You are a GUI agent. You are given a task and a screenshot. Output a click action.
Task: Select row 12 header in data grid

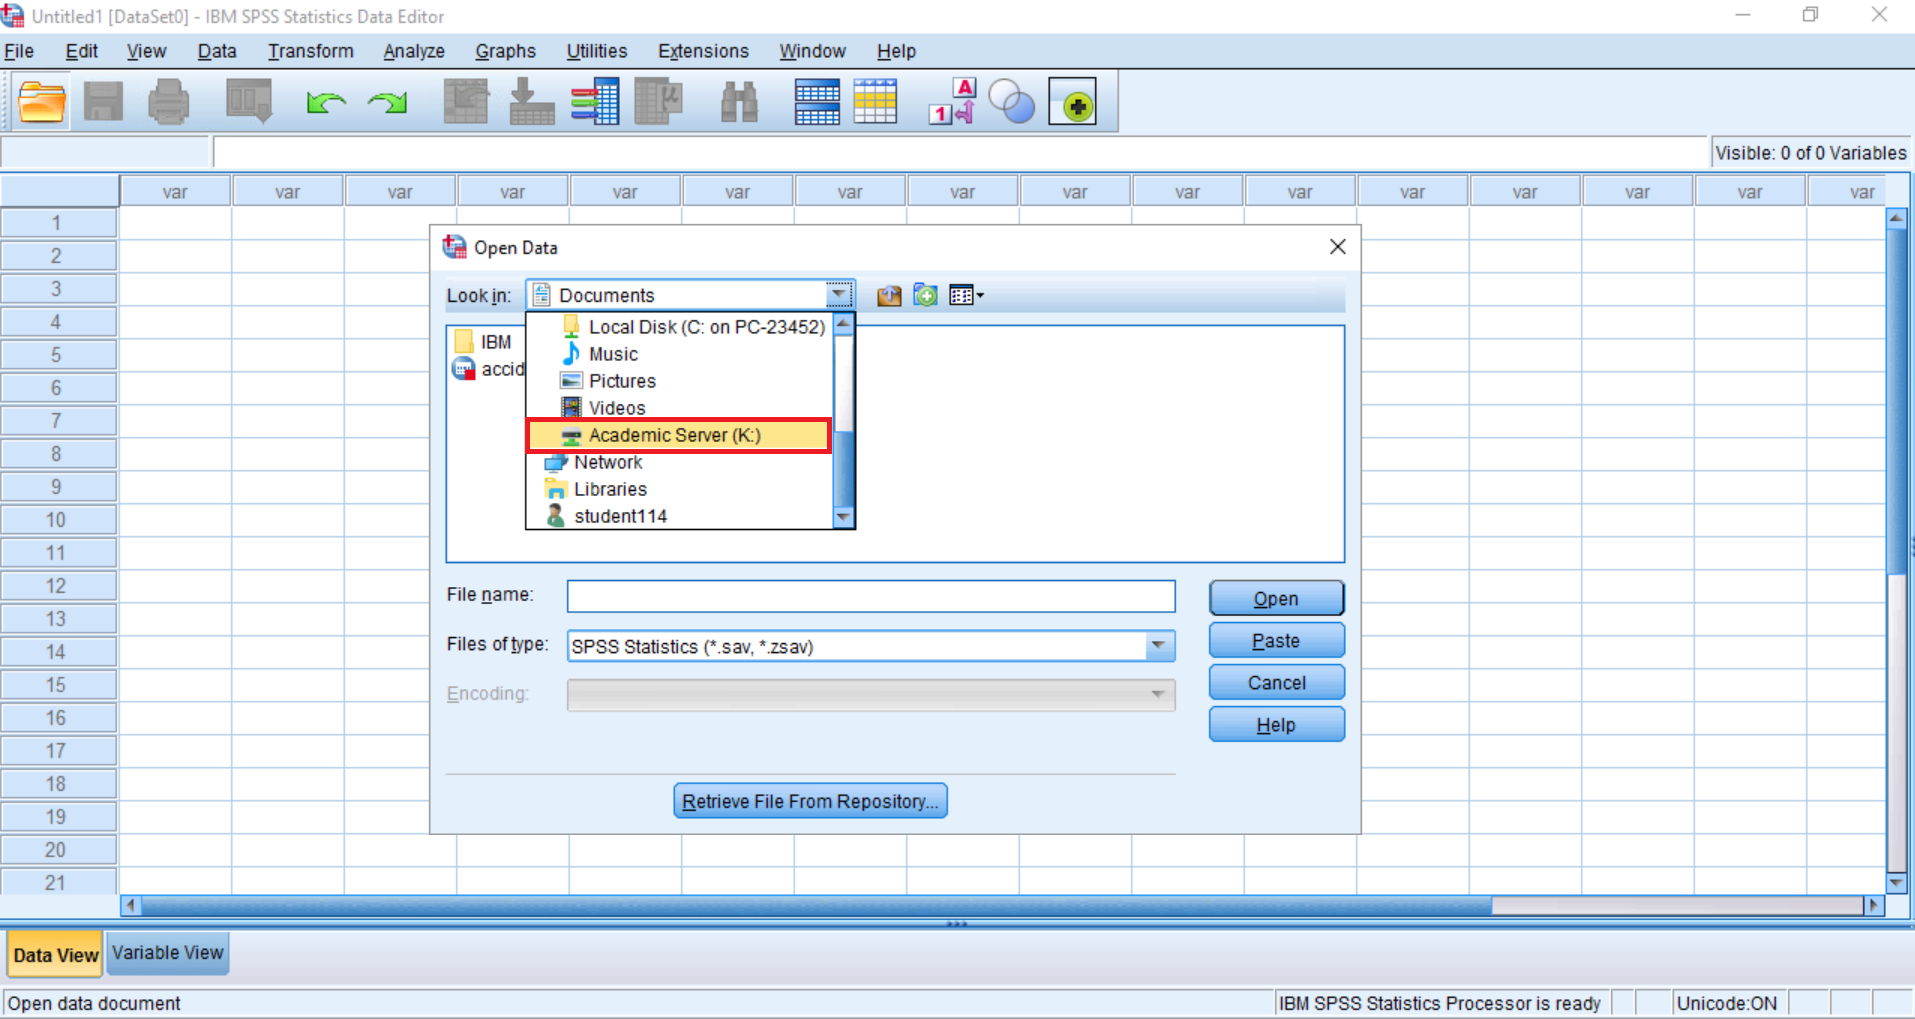coord(58,586)
